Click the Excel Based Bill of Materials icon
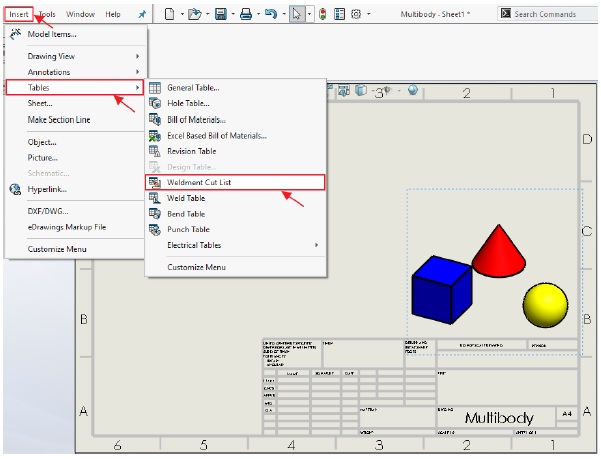The width and height of the screenshot is (601, 459). click(x=155, y=136)
